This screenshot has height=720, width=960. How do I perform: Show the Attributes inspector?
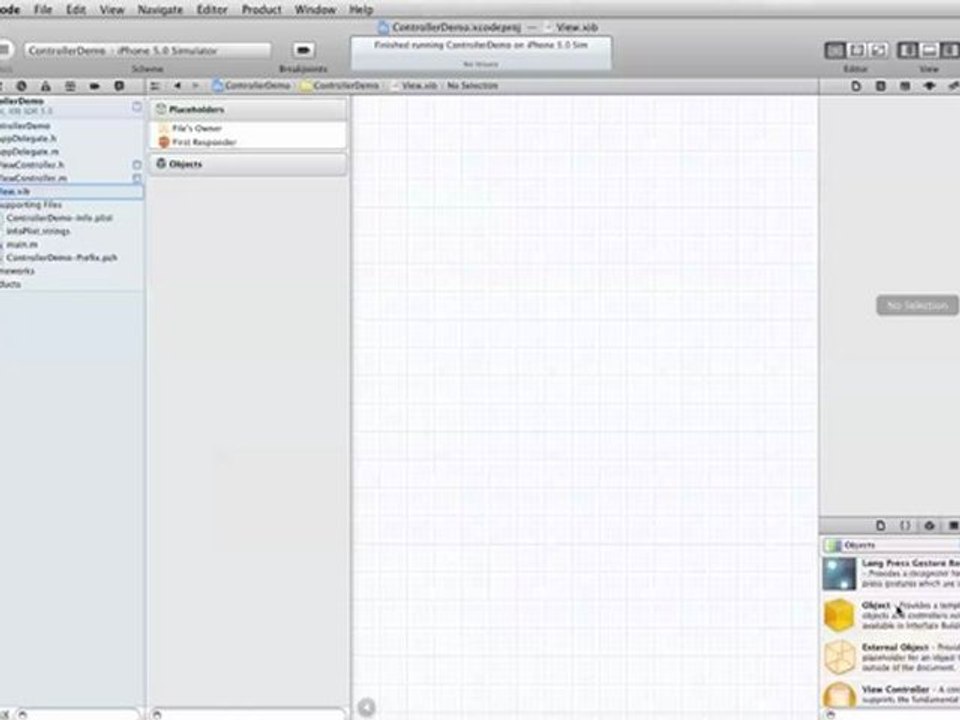coord(929,86)
